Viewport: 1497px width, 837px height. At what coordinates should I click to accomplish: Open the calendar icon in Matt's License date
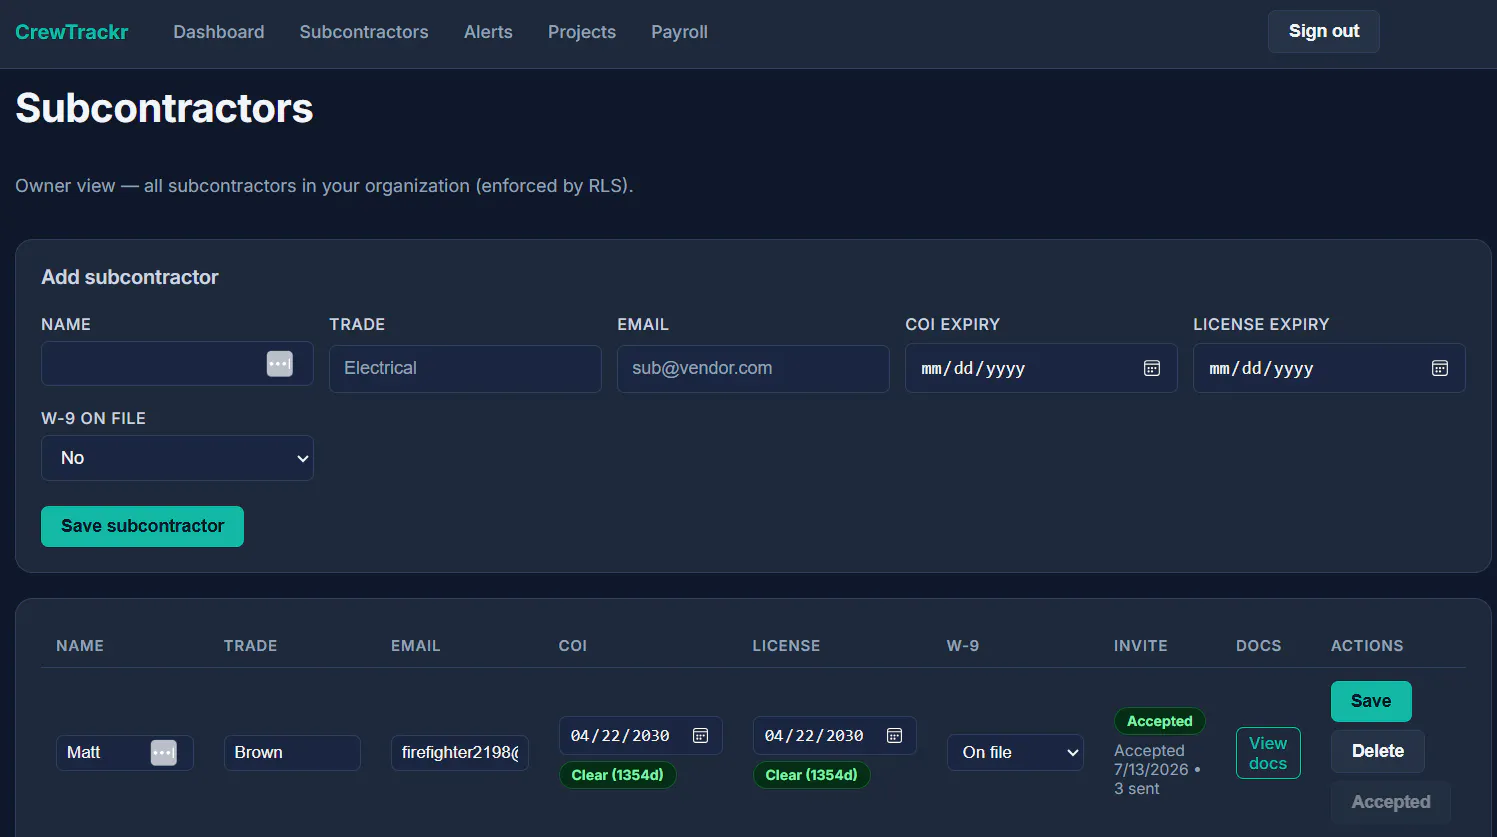point(895,736)
